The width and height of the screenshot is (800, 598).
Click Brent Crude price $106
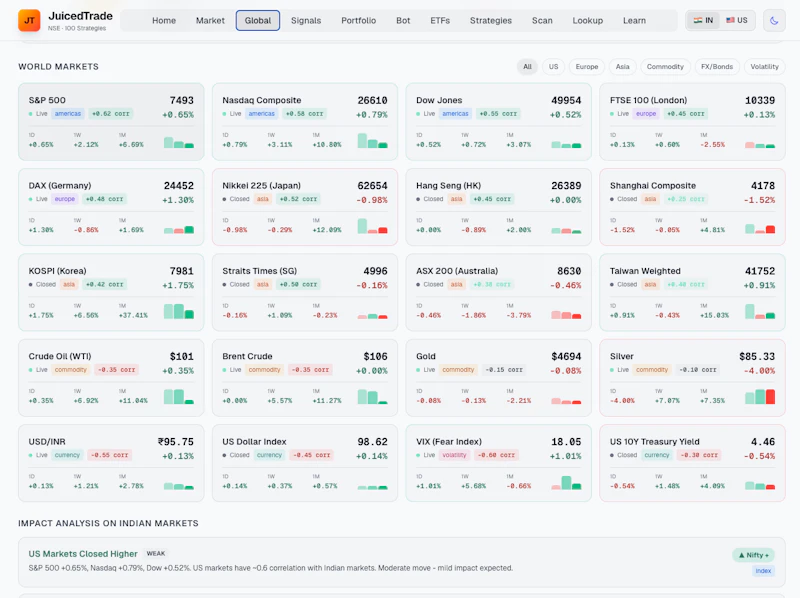[376, 356]
